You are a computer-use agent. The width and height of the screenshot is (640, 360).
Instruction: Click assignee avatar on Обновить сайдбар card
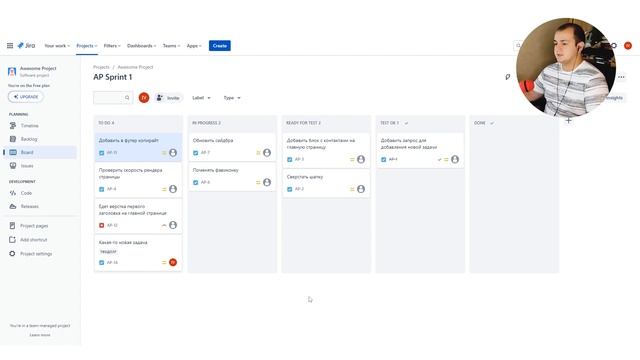267,153
